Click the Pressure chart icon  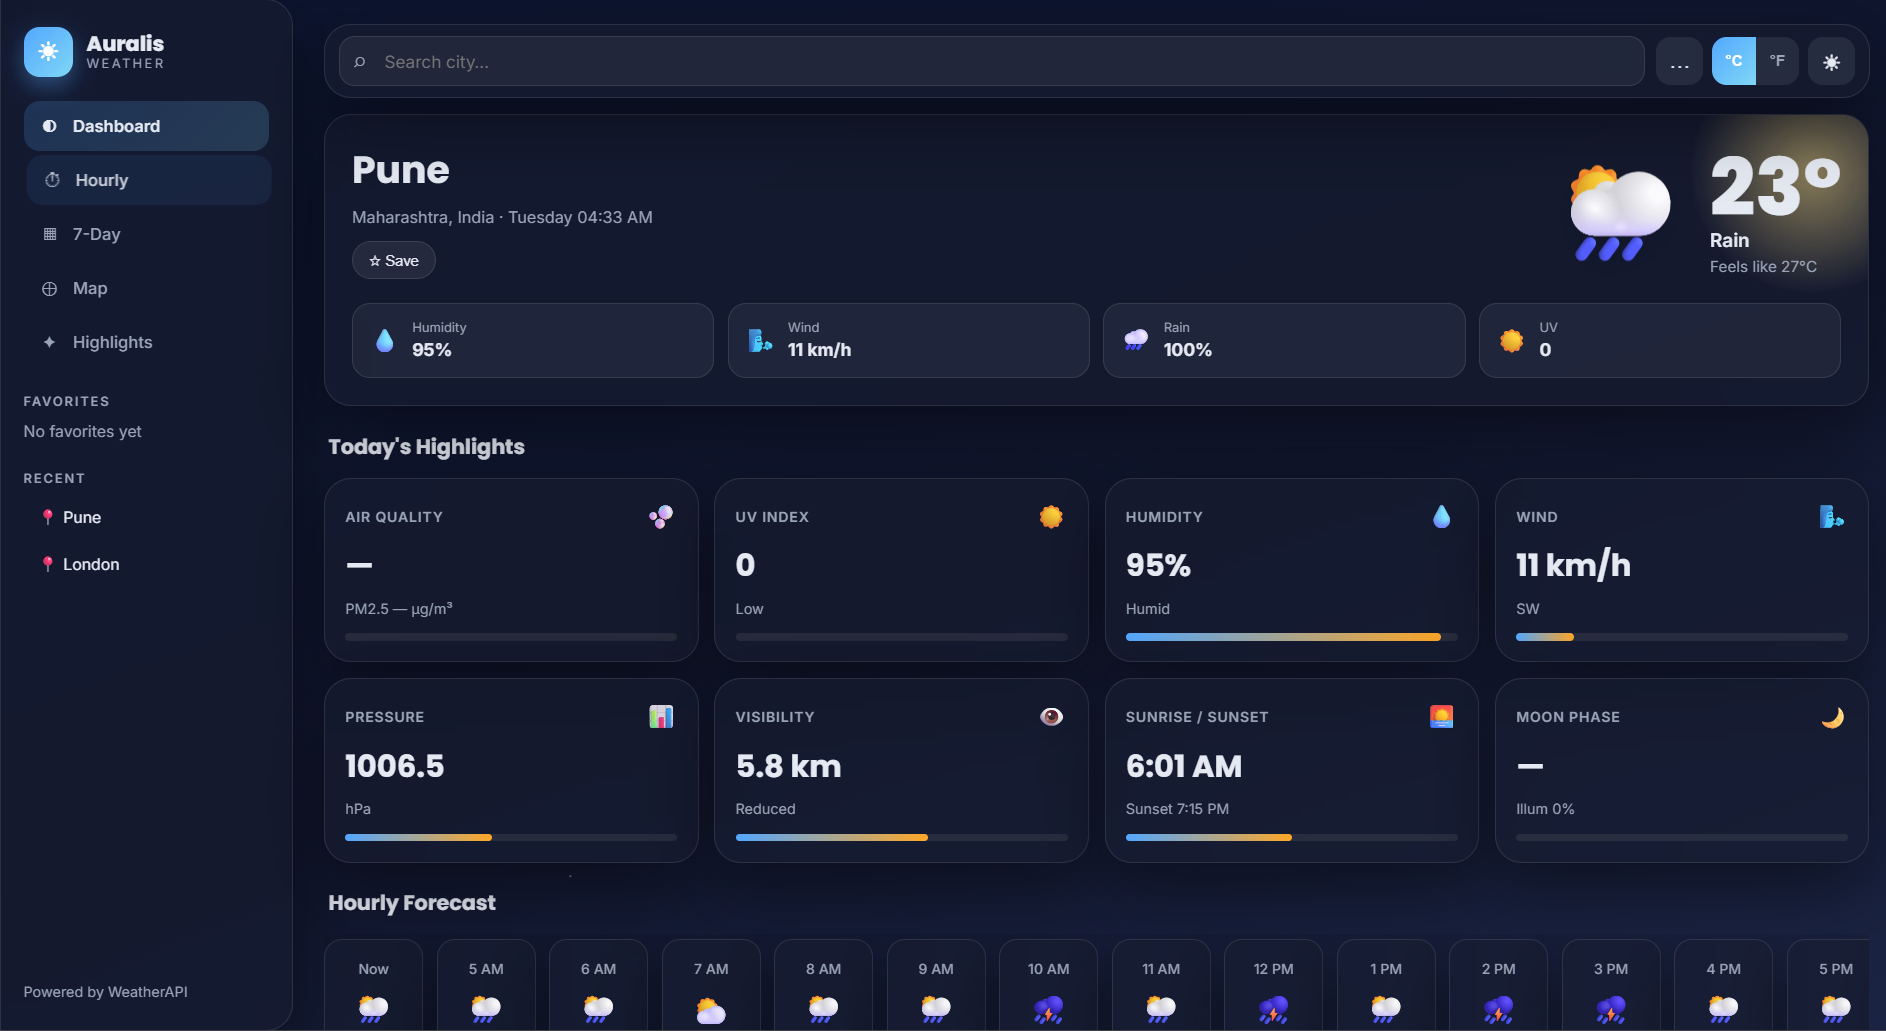(x=661, y=717)
